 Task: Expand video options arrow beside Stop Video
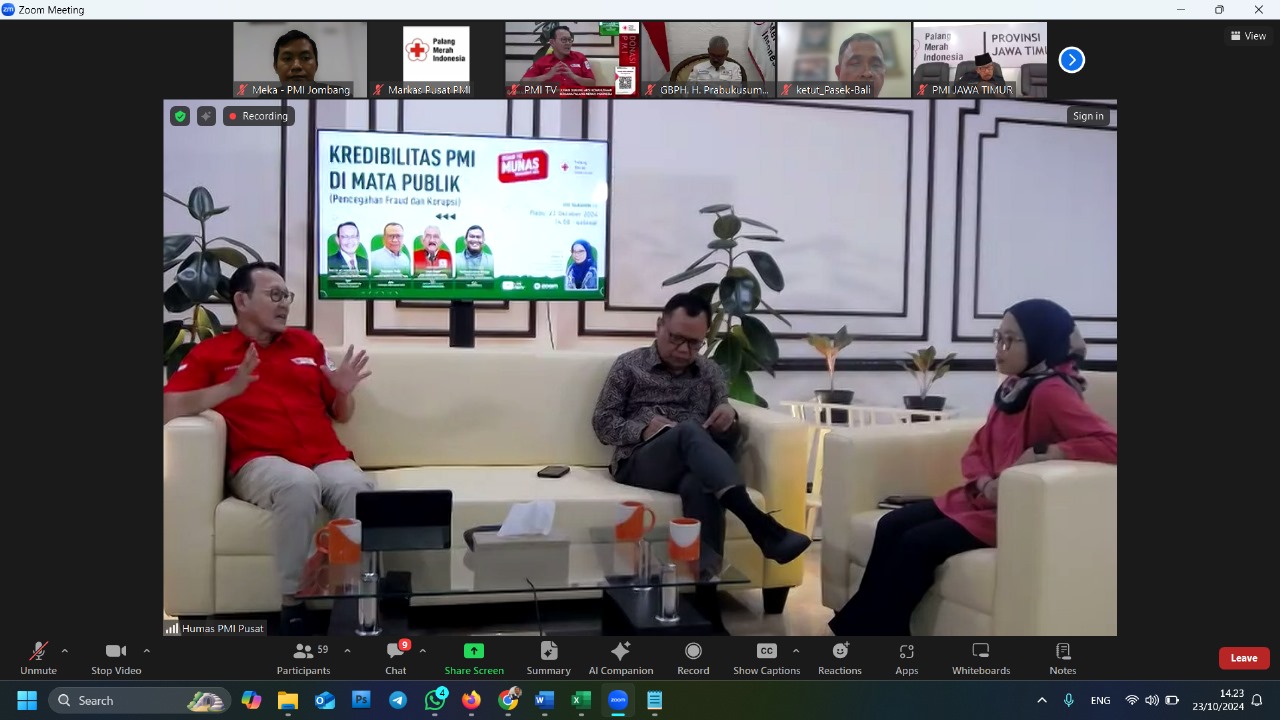(146, 651)
